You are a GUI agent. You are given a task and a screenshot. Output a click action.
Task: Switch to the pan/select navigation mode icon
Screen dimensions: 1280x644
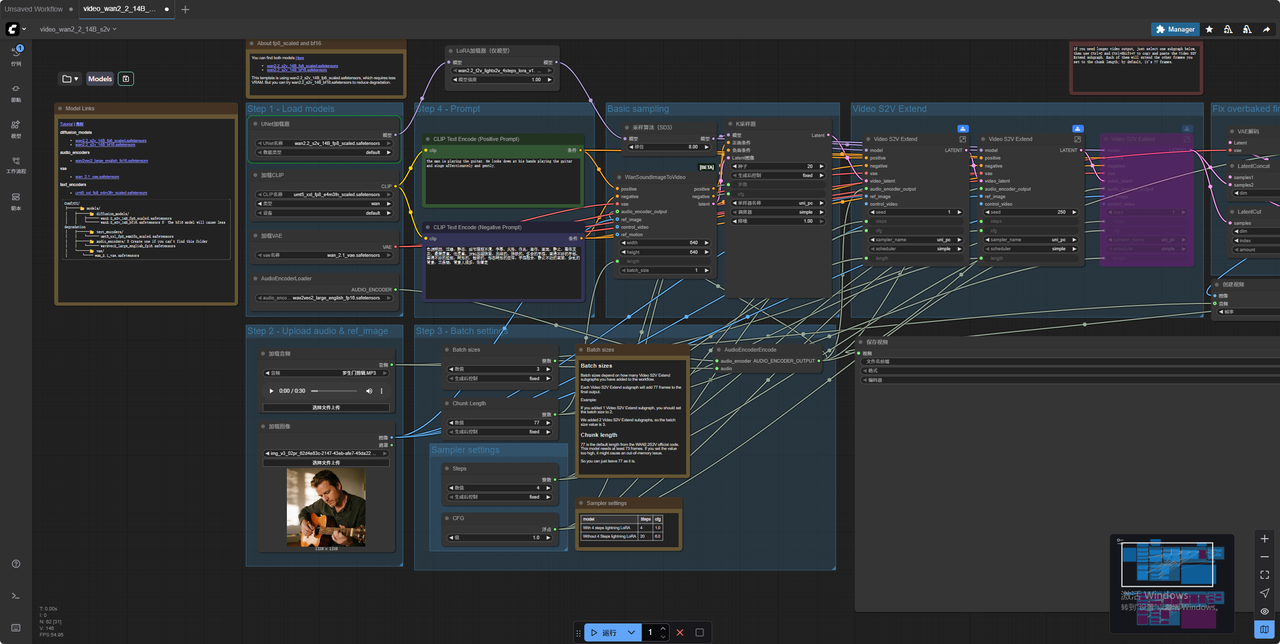coord(1264,593)
